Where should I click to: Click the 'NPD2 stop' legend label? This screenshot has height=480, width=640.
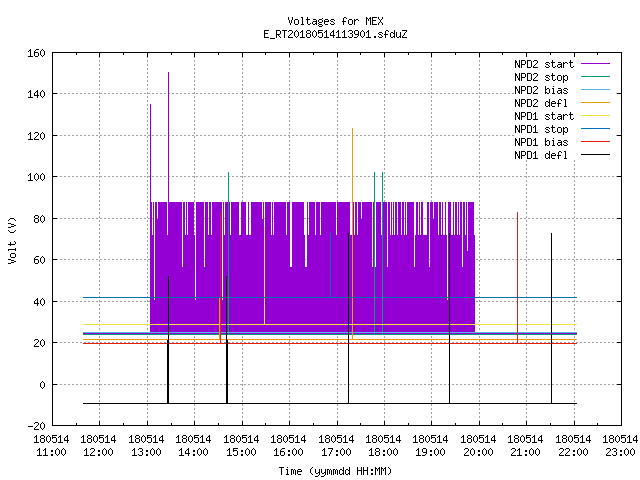[541, 77]
